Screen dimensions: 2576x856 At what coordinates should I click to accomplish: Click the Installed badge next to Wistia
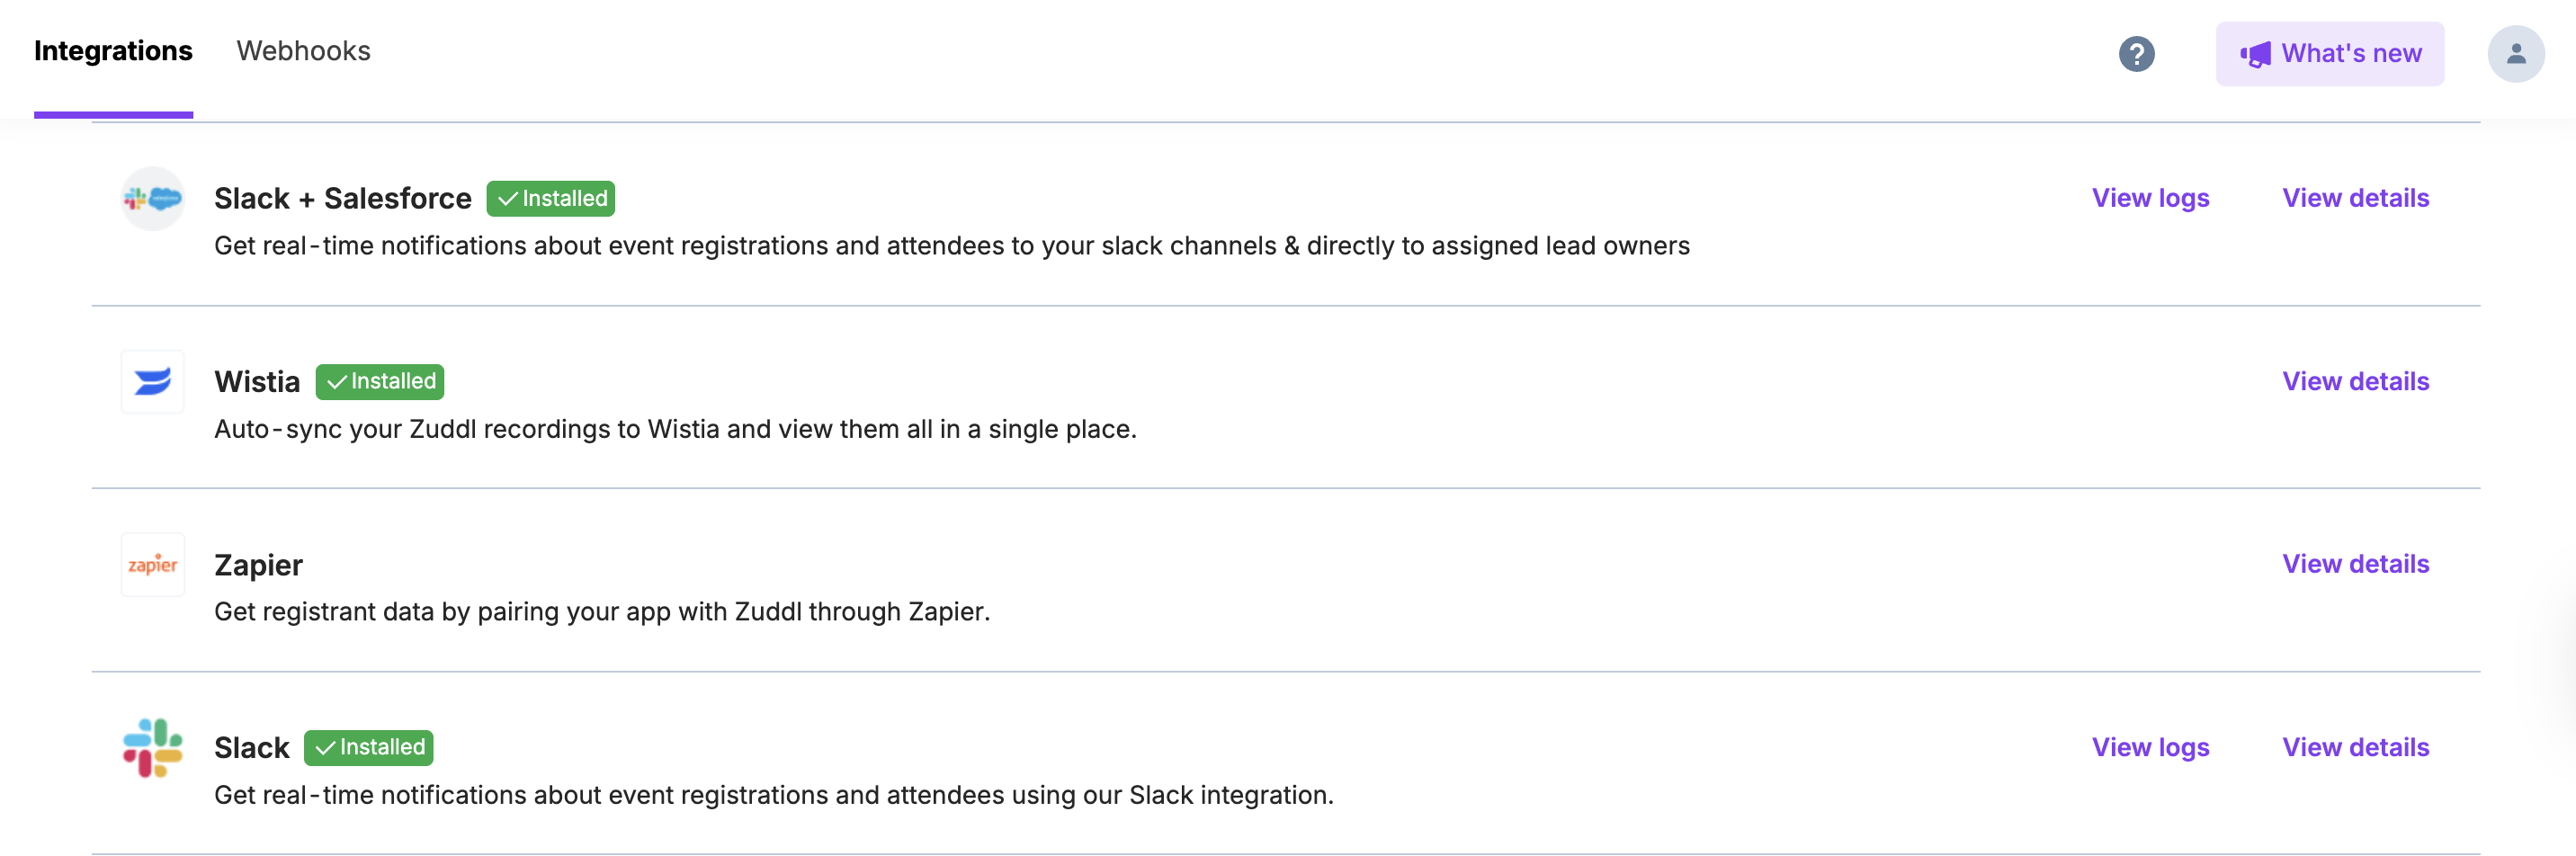tap(380, 382)
